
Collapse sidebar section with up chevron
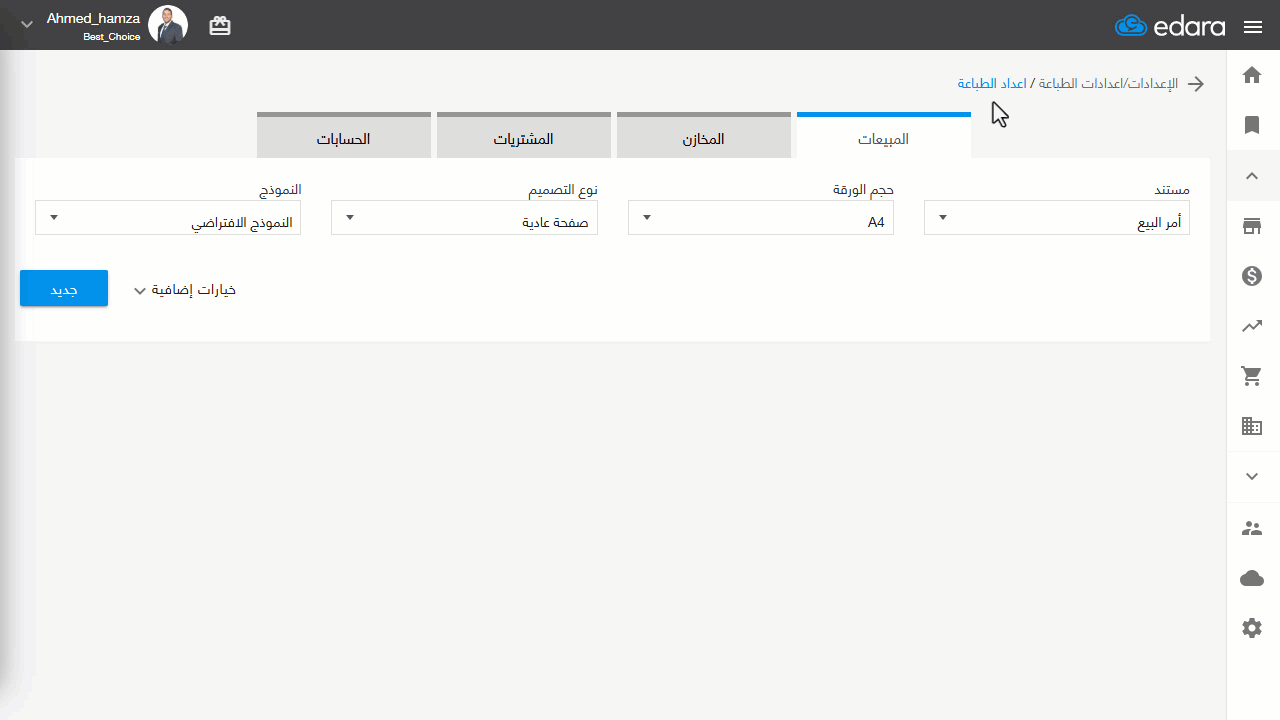pyautogui.click(x=1252, y=176)
